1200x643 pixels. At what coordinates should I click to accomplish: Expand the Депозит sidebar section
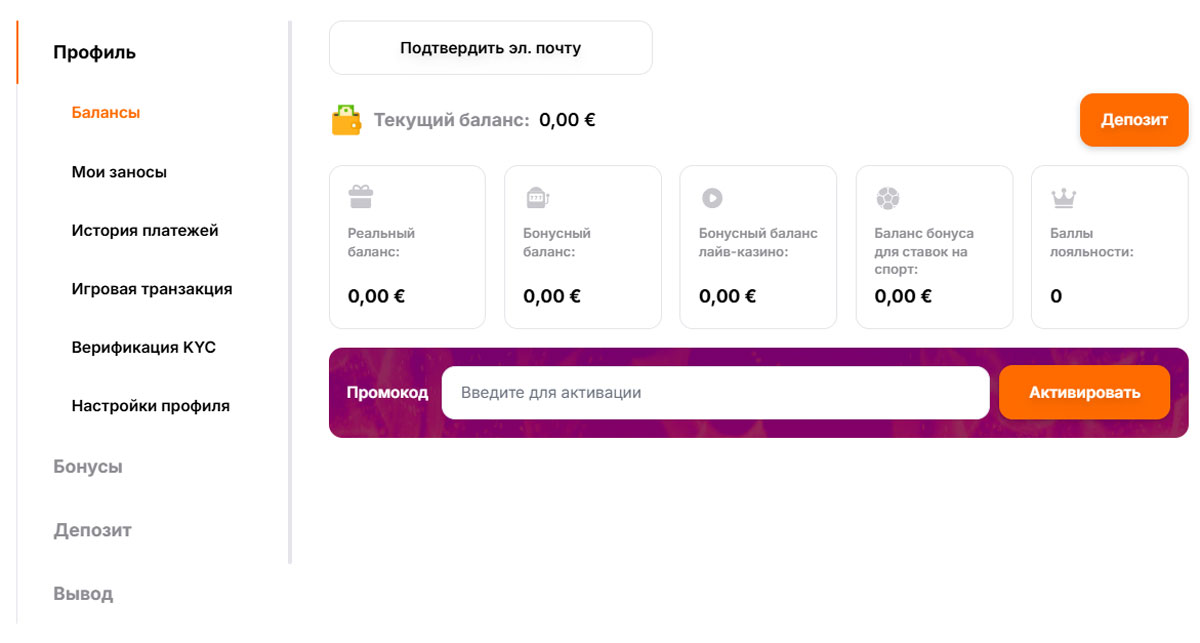[92, 530]
